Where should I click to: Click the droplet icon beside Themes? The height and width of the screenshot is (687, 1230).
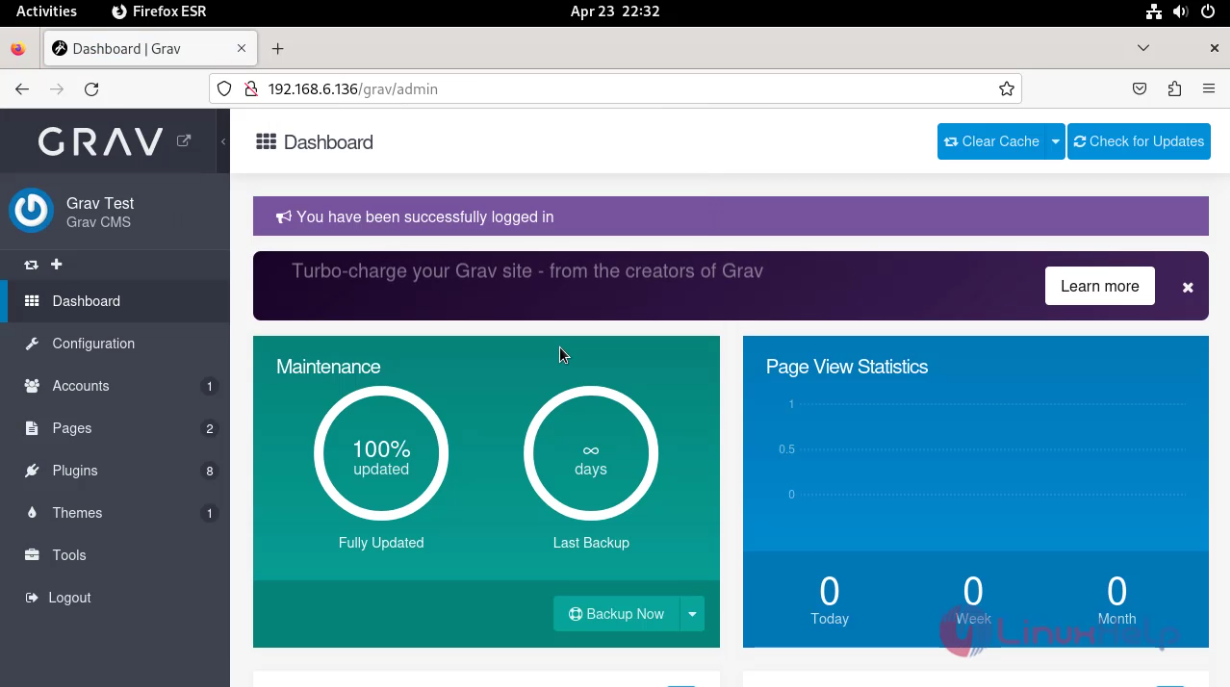[31, 513]
